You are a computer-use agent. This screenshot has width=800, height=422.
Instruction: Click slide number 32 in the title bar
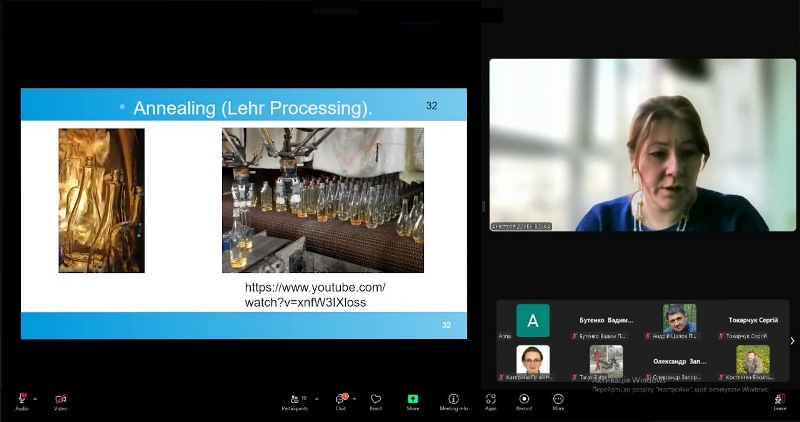click(x=432, y=106)
